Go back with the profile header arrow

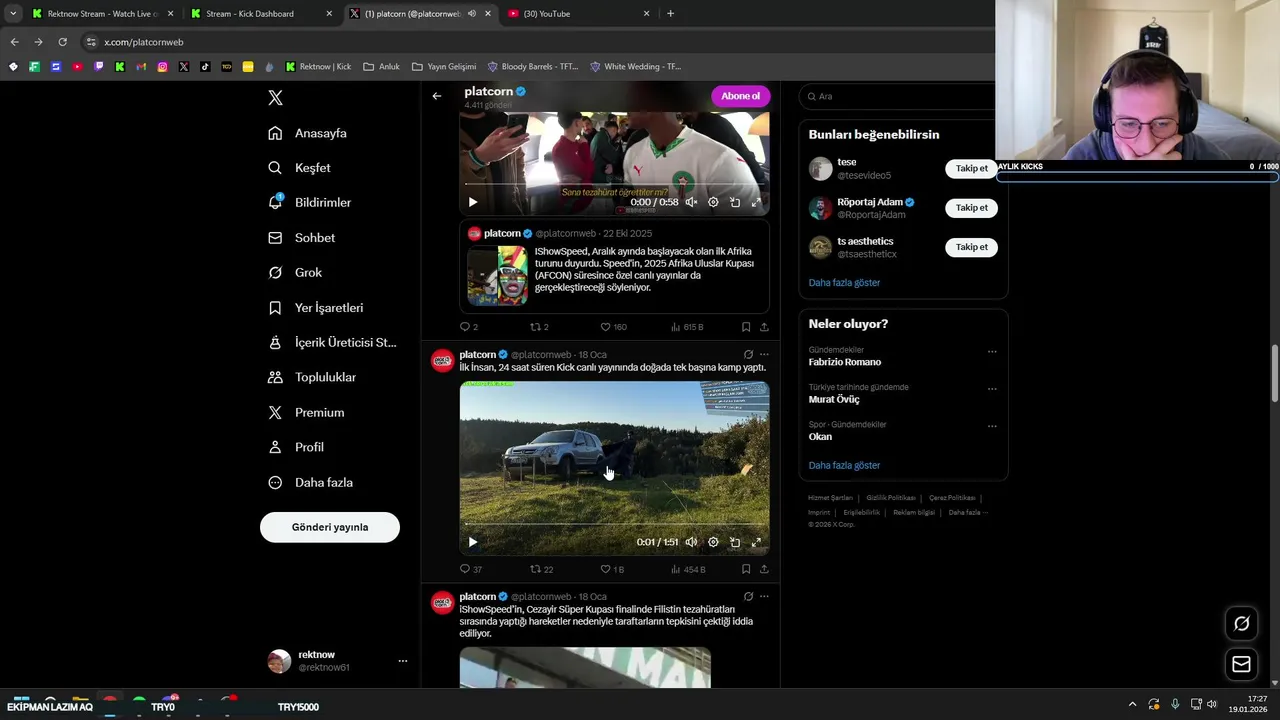tap(437, 96)
